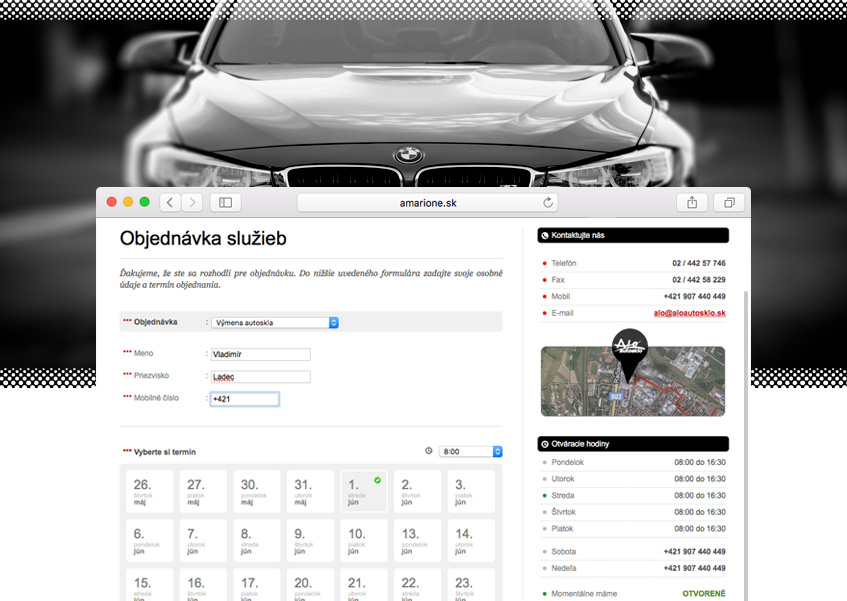Click the Streda opening hours row
847x601 pixels.
634,495
